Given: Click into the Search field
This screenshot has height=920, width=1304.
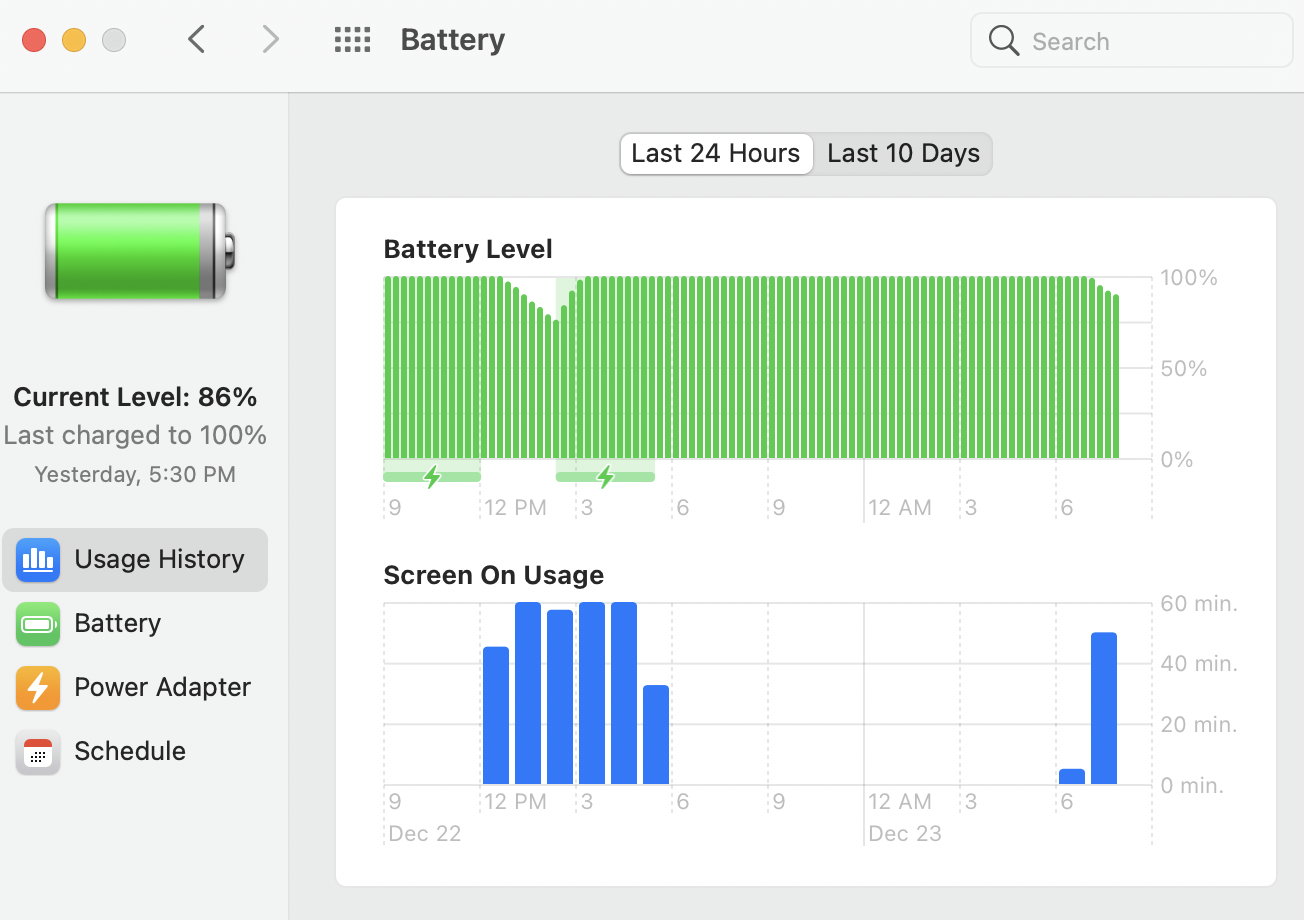Looking at the screenshot, I should point(1150,41).
